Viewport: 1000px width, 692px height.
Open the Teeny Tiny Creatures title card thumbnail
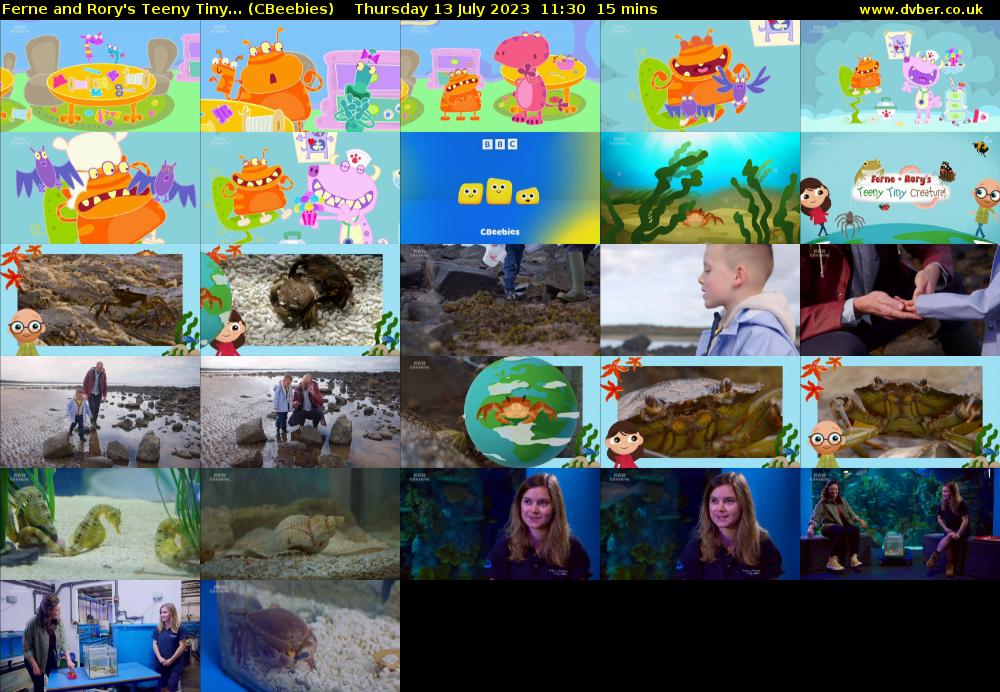[x=900, y=188]
